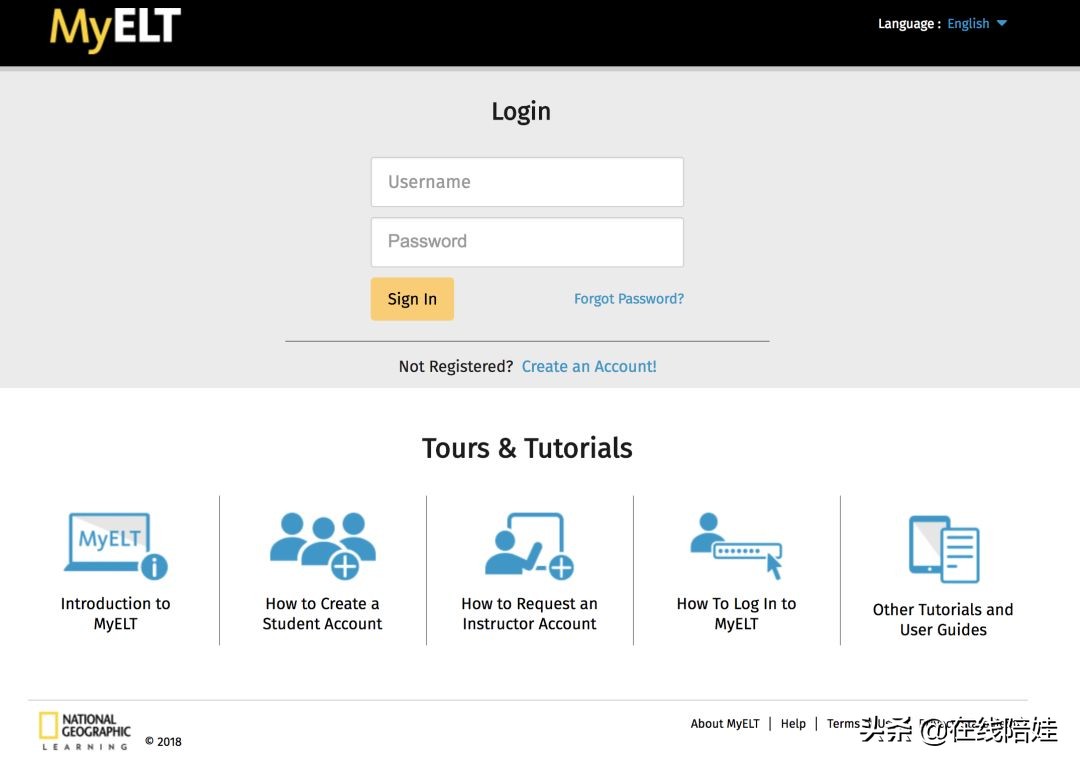
Task: Open the Forgot Password? link
Action: [x=629, y=299]
